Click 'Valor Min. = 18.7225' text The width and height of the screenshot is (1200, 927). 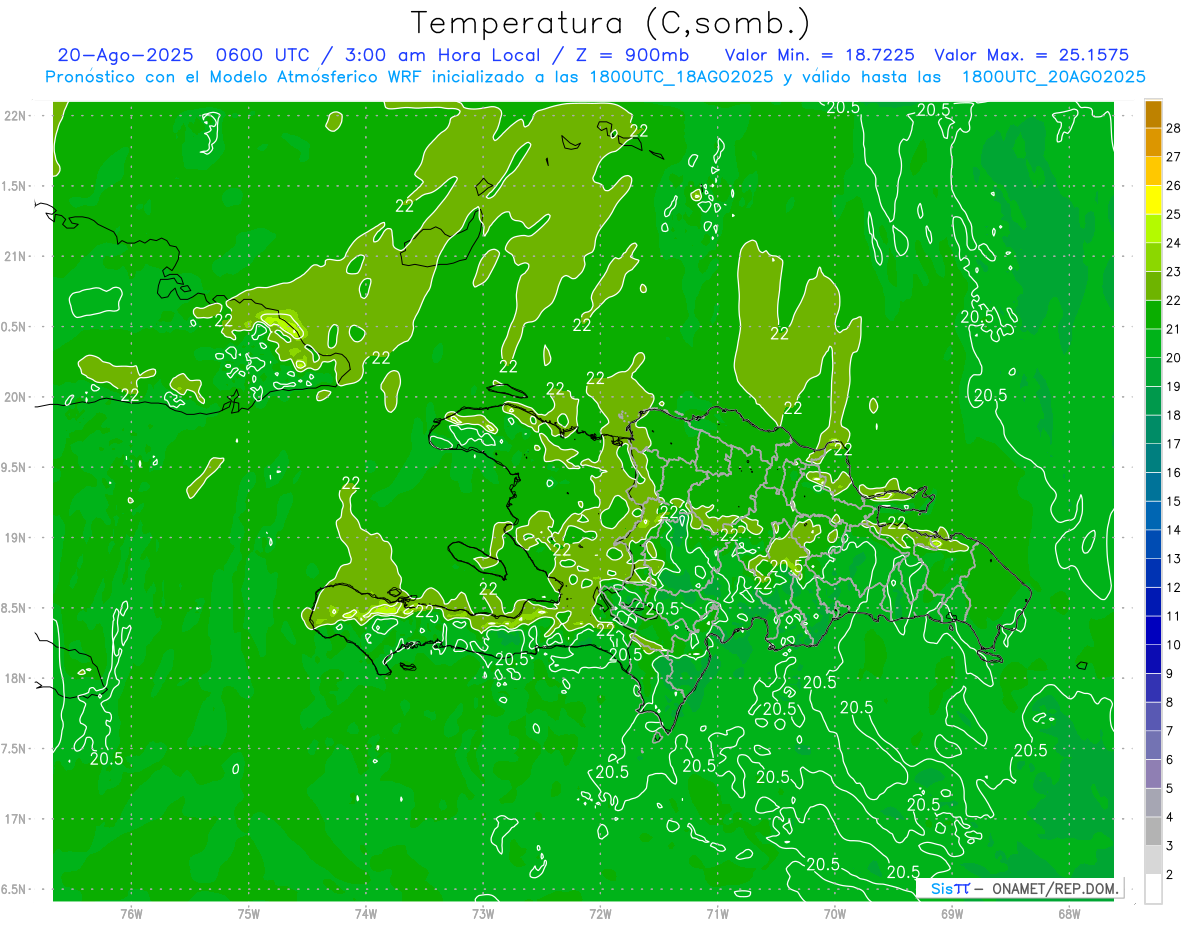pos(820,55)
